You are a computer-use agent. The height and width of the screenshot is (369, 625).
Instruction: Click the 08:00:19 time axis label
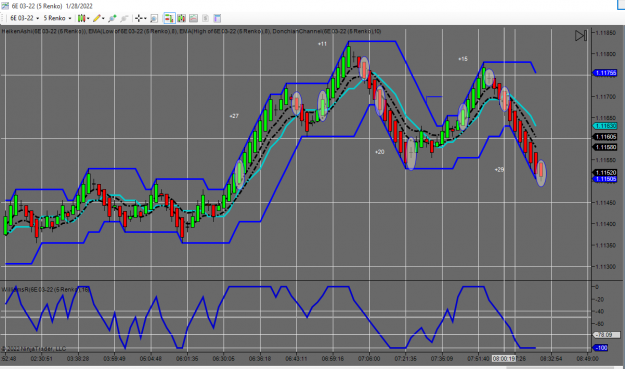pyautogui.click(x=504, y=359)
